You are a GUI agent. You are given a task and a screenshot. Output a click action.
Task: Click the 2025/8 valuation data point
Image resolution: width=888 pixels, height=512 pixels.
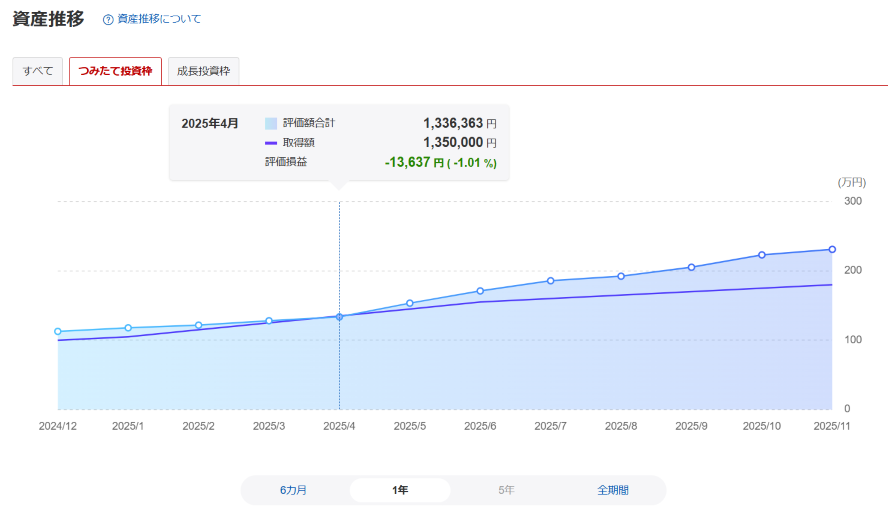tap(621, 276)
